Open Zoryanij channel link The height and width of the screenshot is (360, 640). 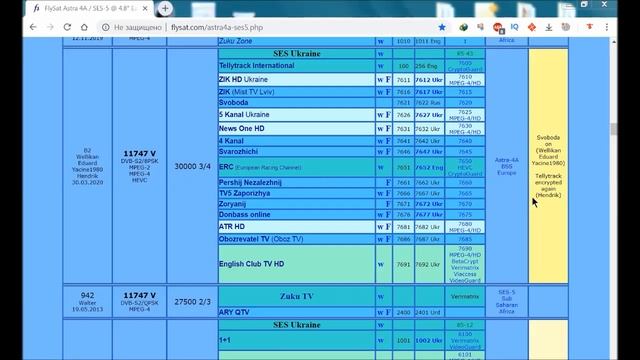(232, 204)
